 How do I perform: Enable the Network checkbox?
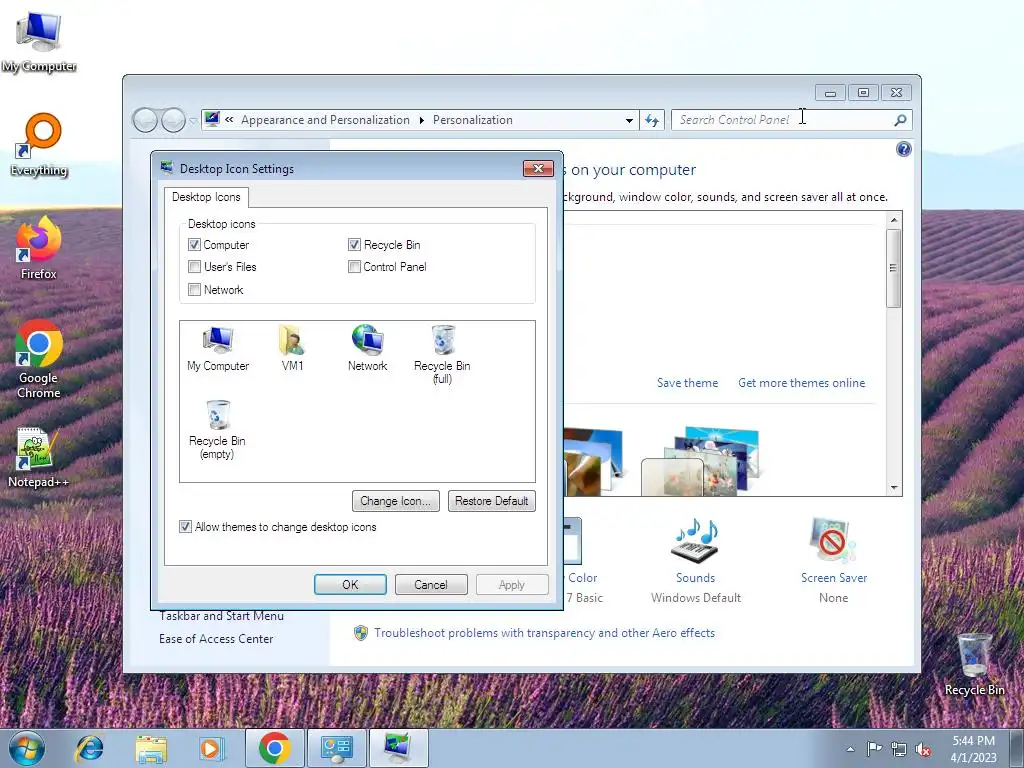click(x=194, y=289)
